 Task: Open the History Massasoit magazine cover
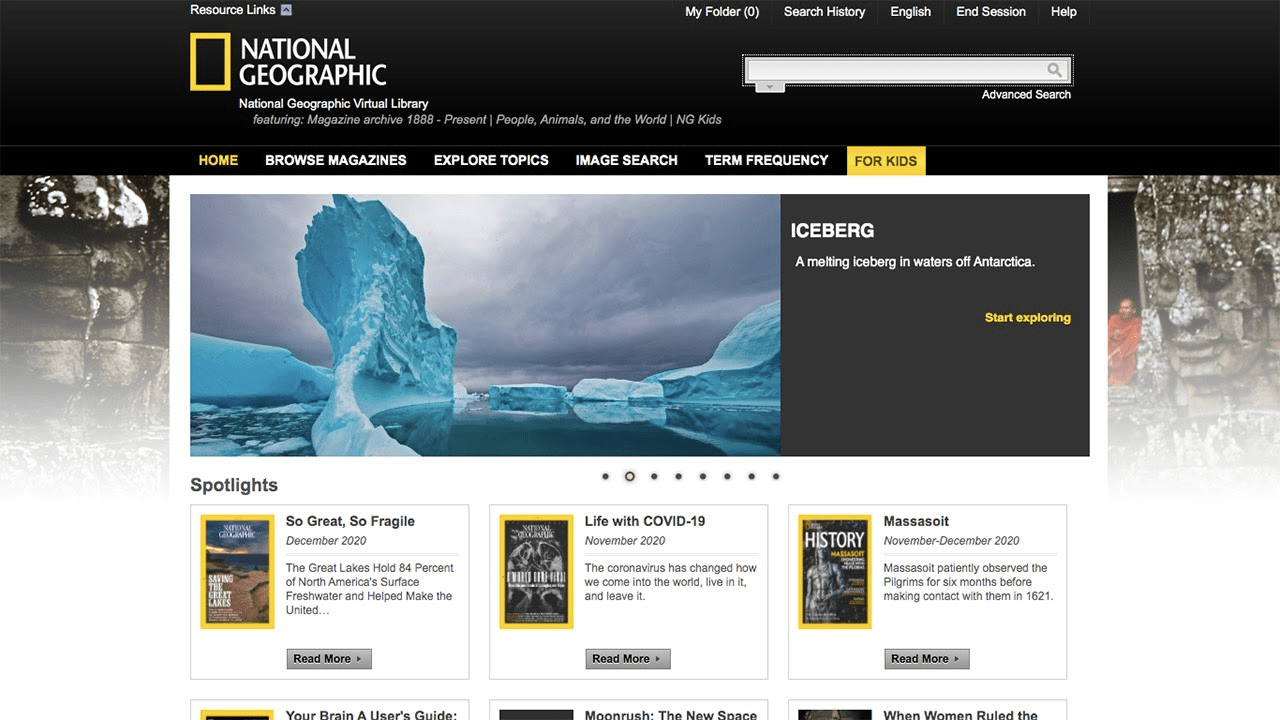[835, 572]
